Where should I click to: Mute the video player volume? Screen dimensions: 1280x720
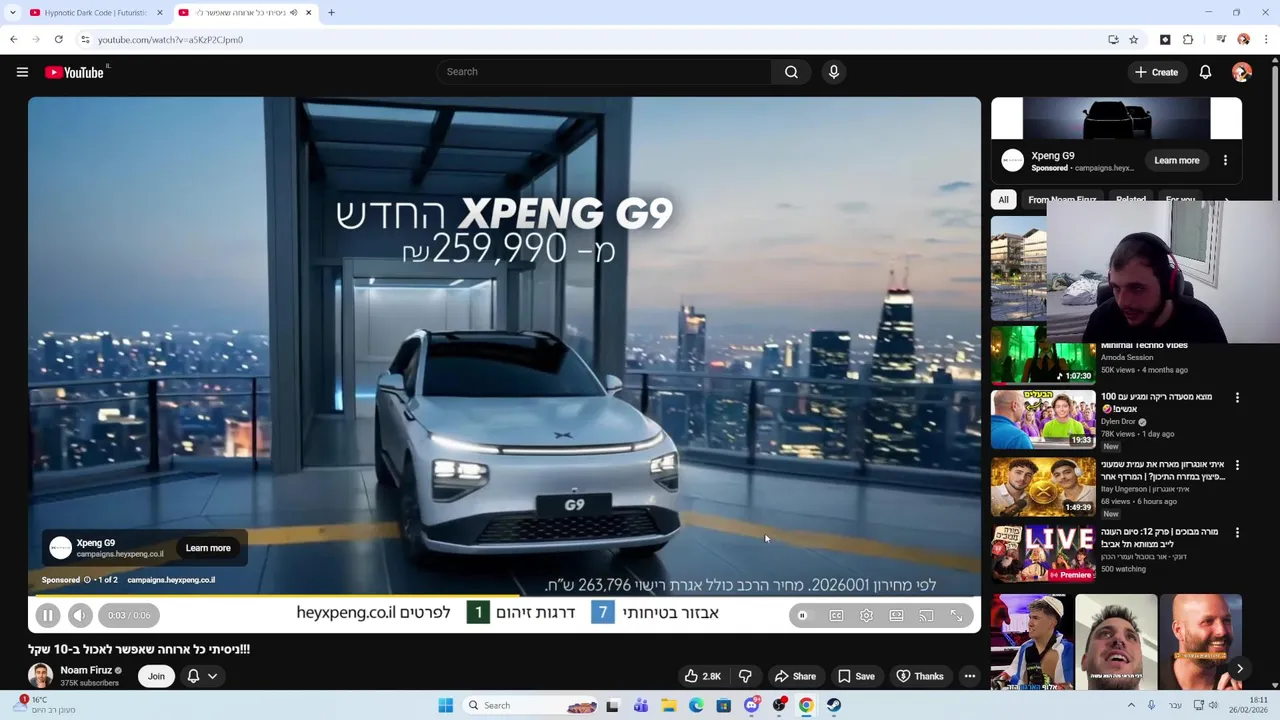click(80, 615)
